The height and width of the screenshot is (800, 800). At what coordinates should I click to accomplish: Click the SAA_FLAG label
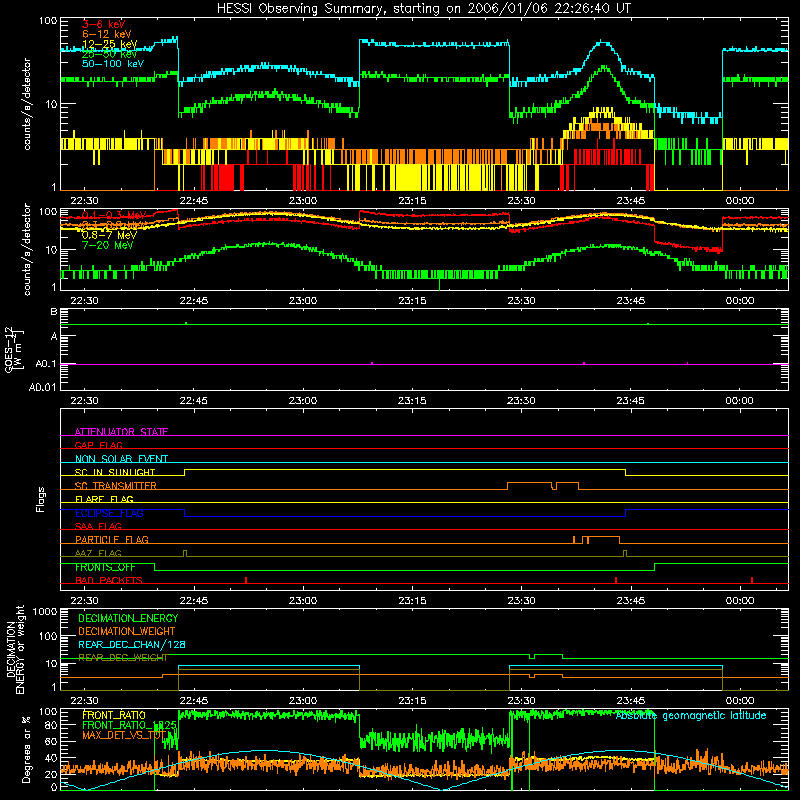point(98,526)
